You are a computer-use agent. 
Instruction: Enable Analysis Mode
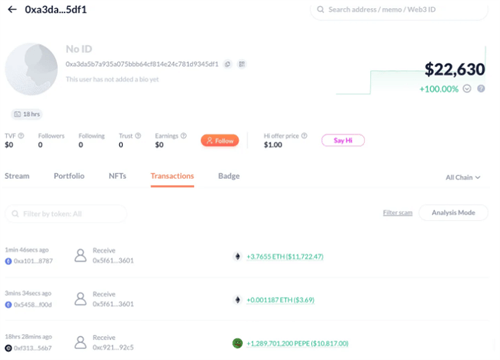(x=453, y=213)
